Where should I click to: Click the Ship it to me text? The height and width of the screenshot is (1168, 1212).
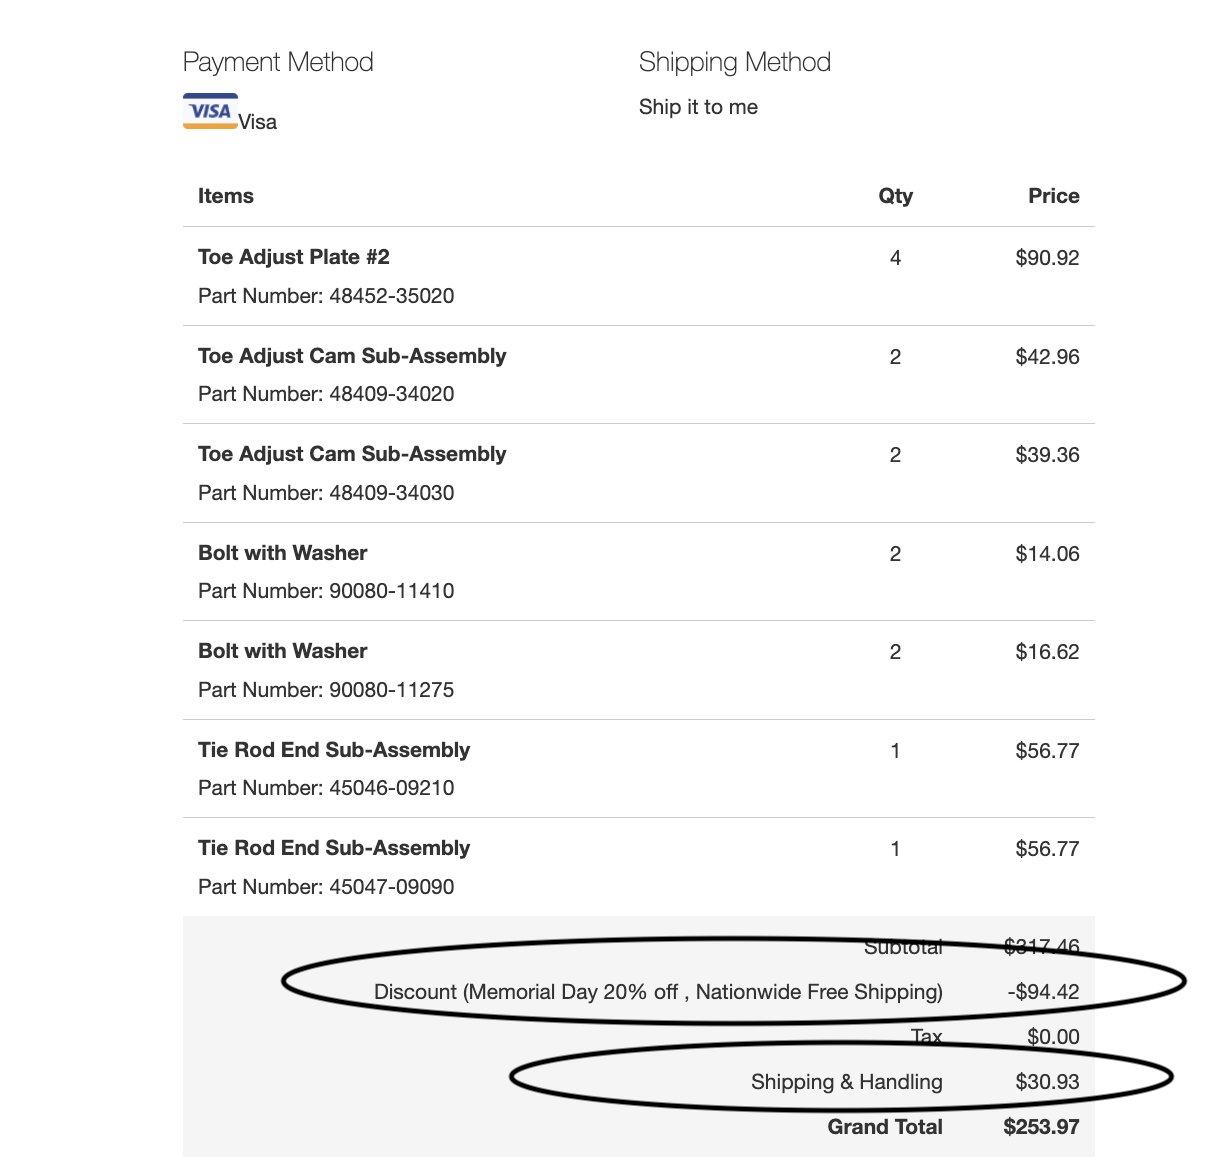click(x=698, y=107)
